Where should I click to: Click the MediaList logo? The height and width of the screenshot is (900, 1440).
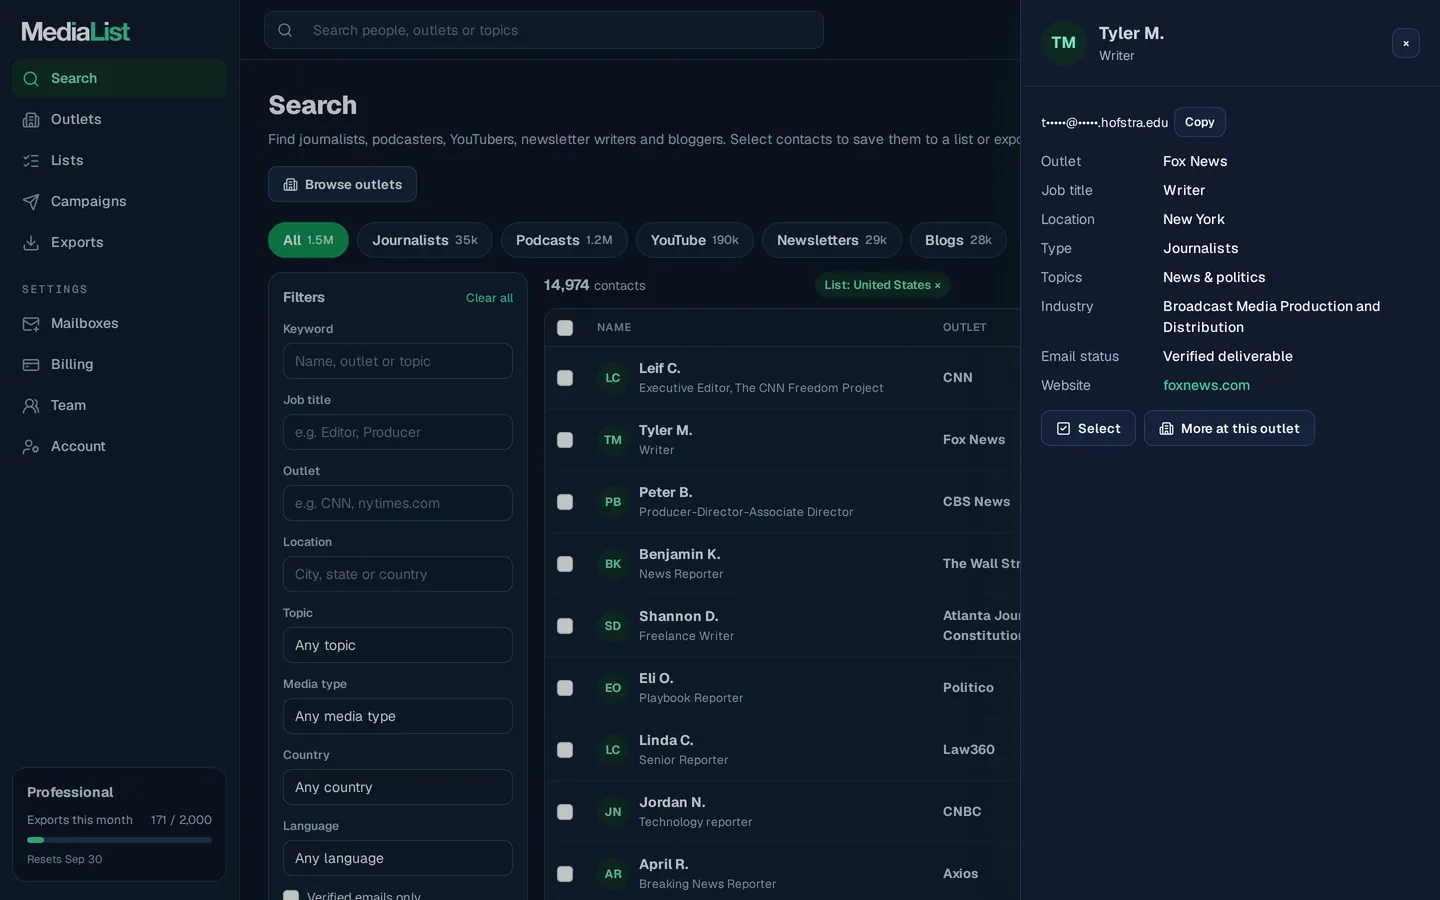point(76,32)
